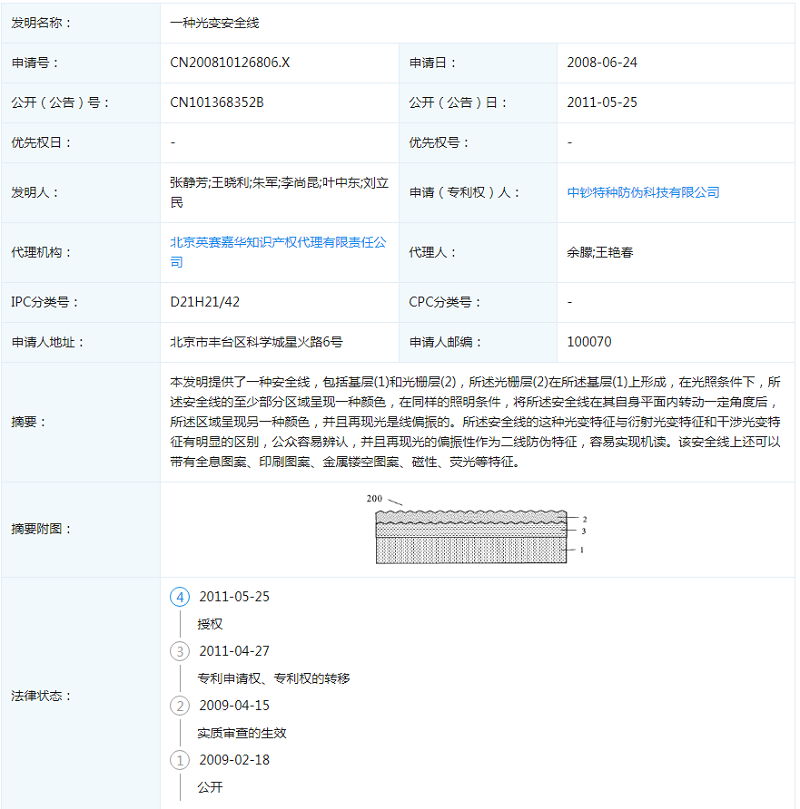Select the step 3 circle marker
The height and width of the screenshot is (809, 800).
(180, 651)
